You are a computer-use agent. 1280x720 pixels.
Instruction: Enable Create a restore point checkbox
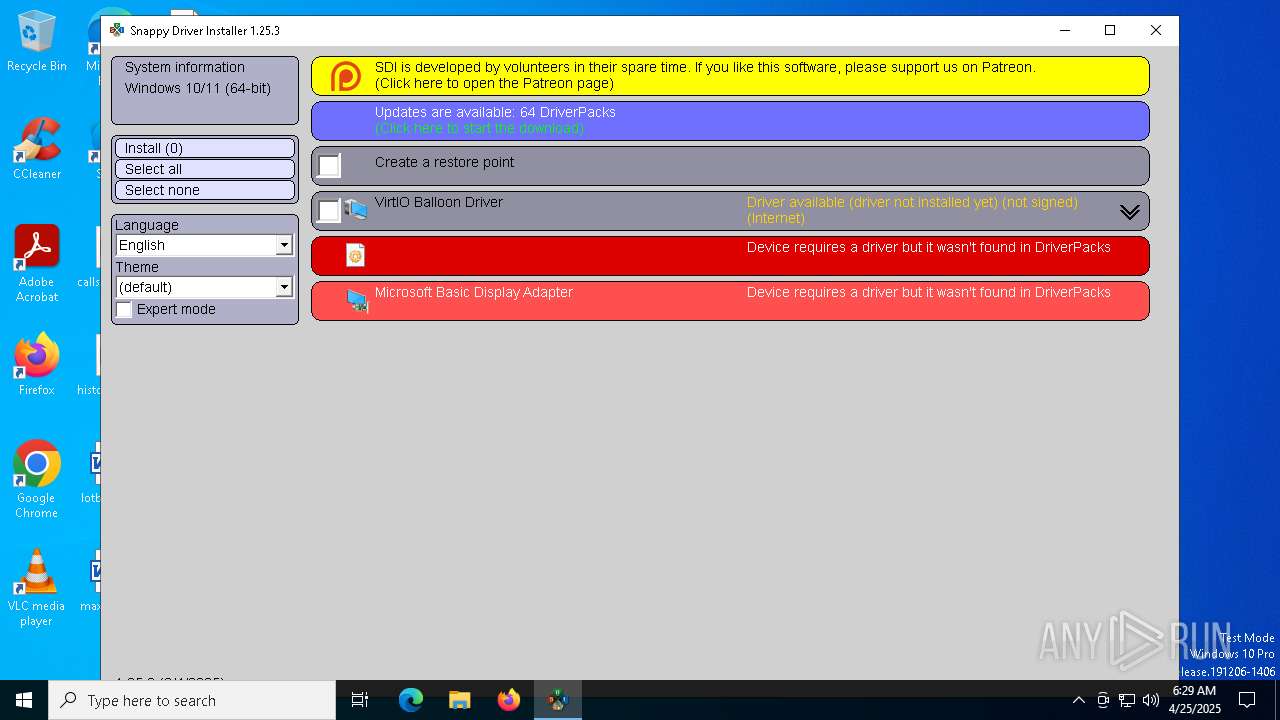[329, 166]
